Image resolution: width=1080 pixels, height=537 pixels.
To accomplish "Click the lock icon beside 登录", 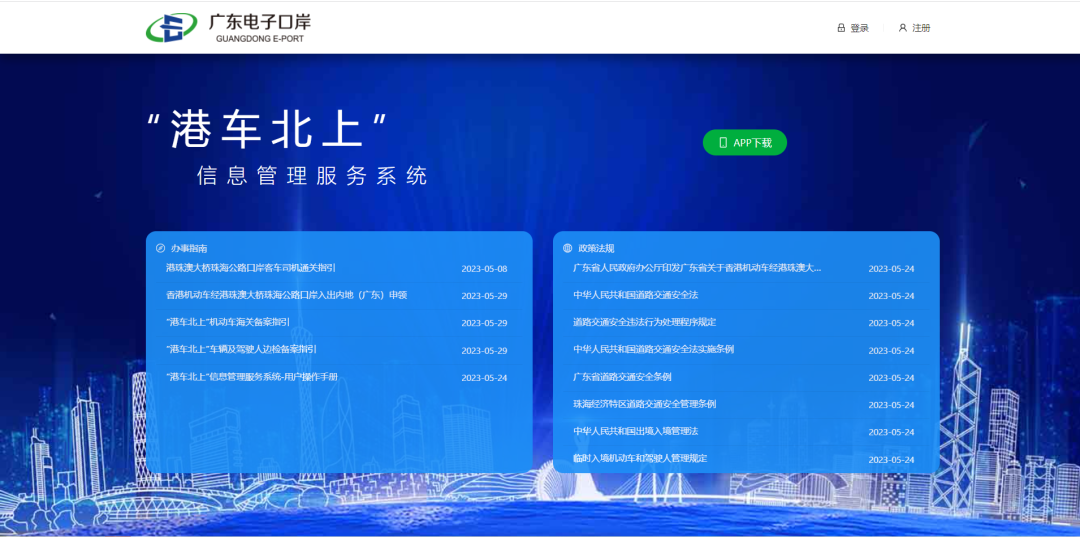I will coord(841,28).
